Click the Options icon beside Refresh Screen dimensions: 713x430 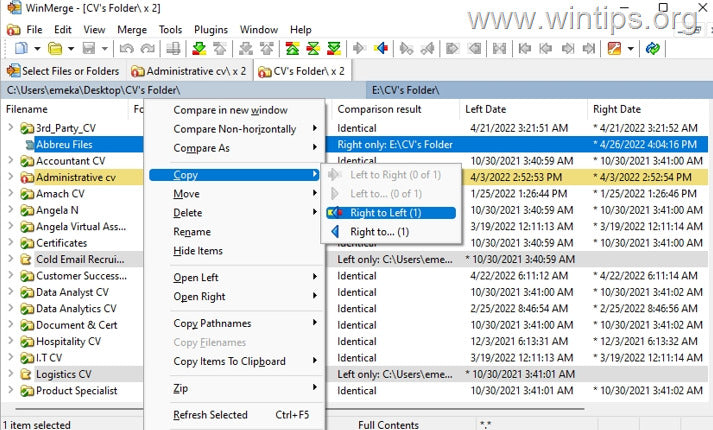pyautogui.click(x=616, y=48)
